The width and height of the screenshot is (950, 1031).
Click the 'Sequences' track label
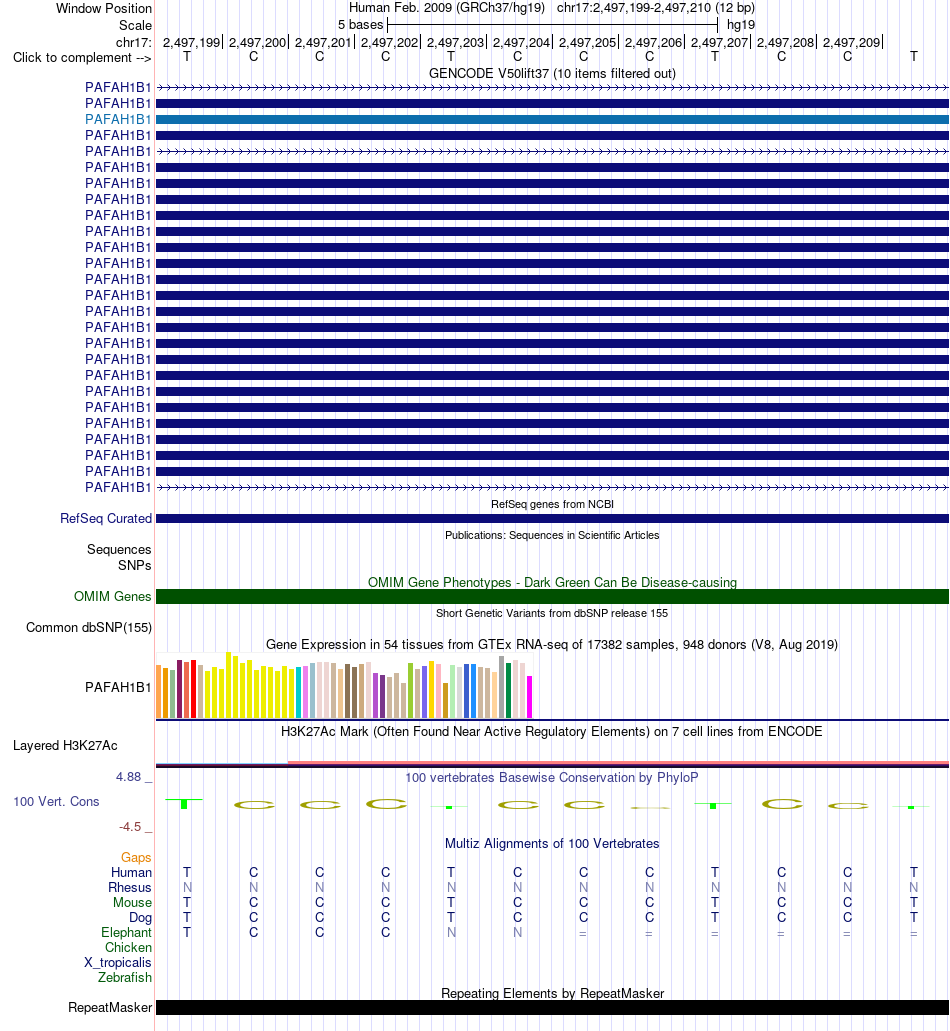119,550
